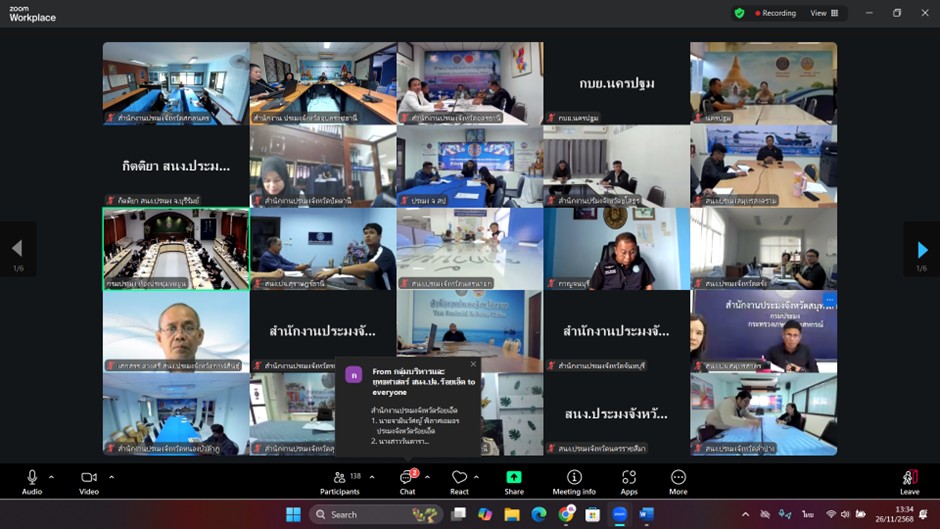
Task: Expand the arrow next to Participants
Action: click(x=372, y=477)
